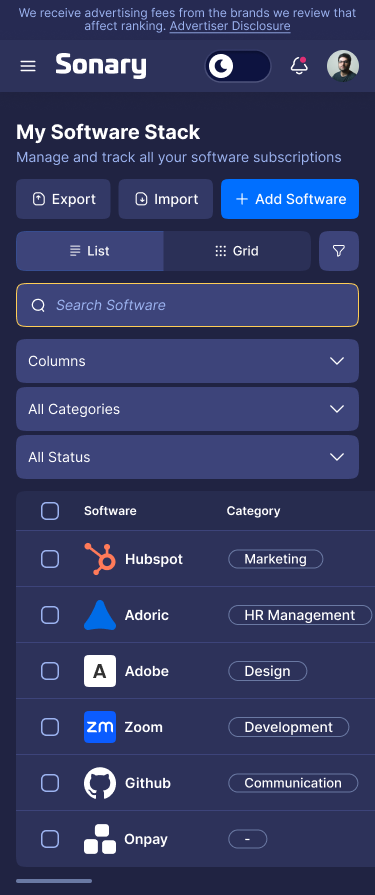Select the Zoom row checkbox
Viewport: 375px width, 895px height.
[x=50, y=727]
